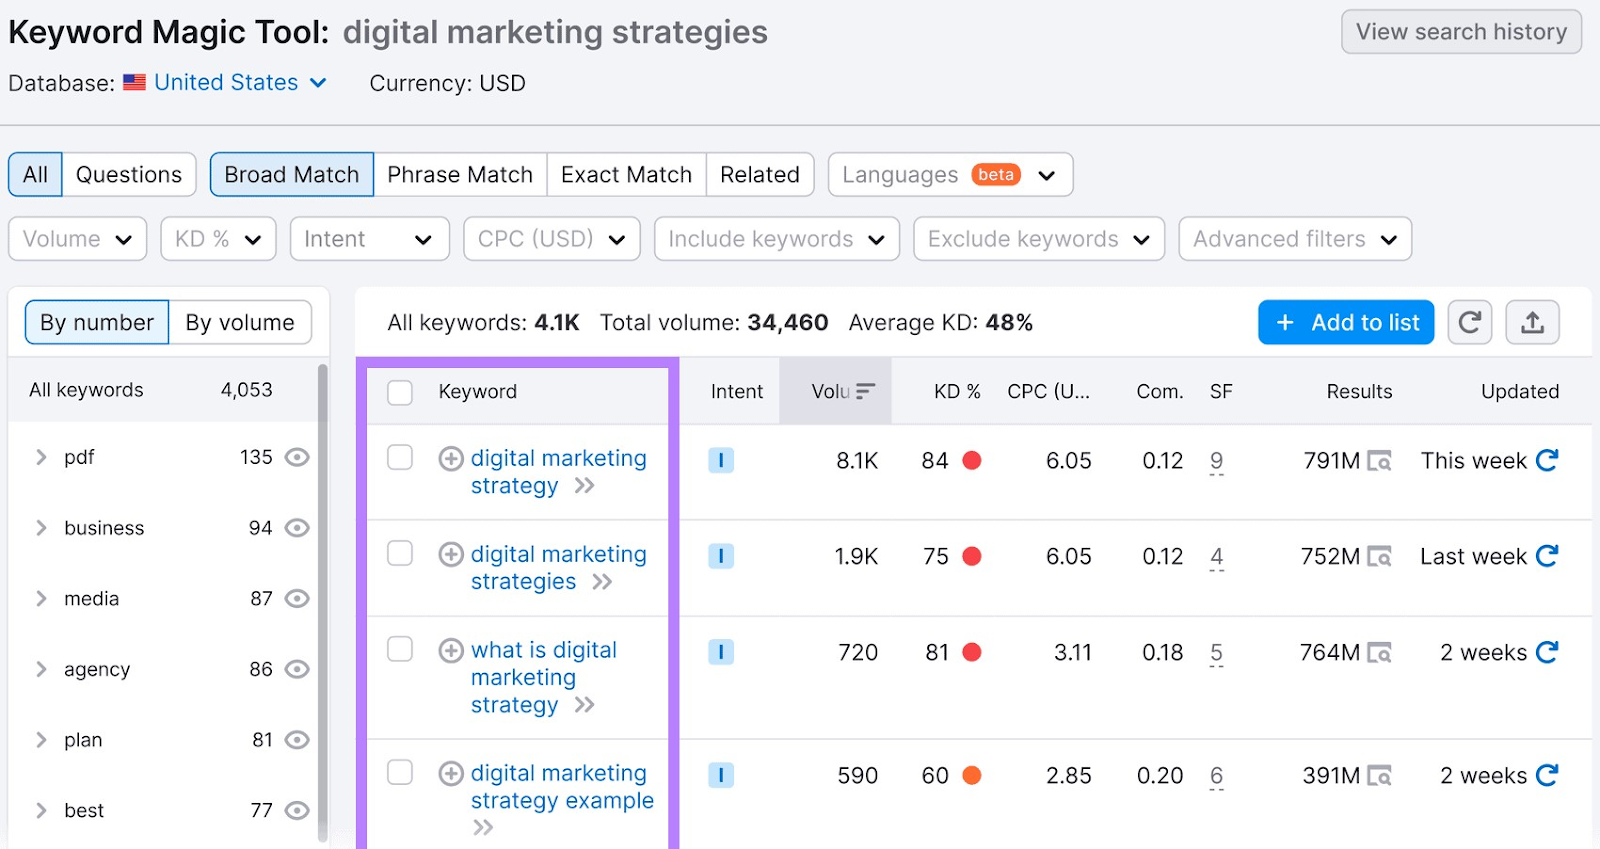Click the export upload icon button

point(1532,322)
